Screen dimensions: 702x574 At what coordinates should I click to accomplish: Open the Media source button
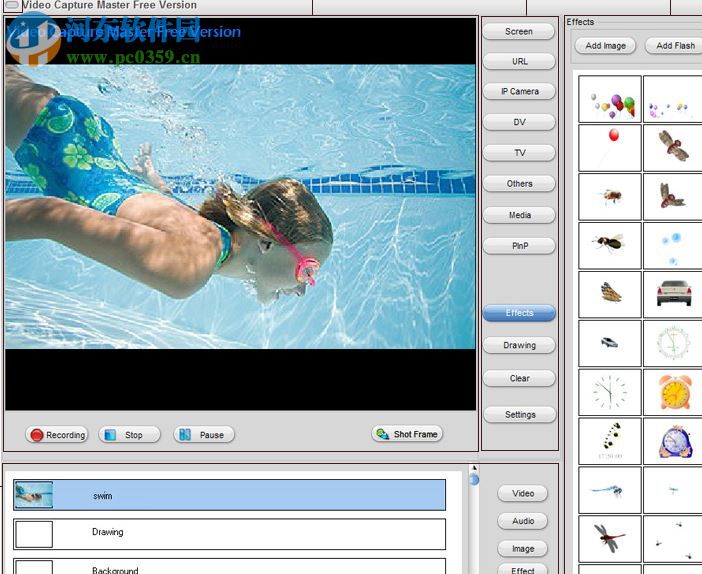pyautogui.click(x=519, y=215)
